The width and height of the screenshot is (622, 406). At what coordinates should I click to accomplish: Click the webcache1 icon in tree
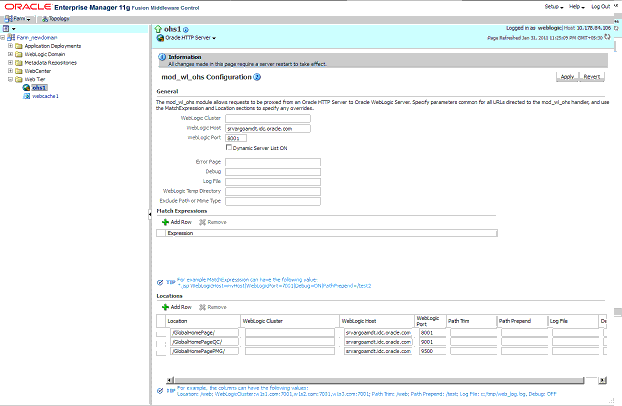[27, 96]
